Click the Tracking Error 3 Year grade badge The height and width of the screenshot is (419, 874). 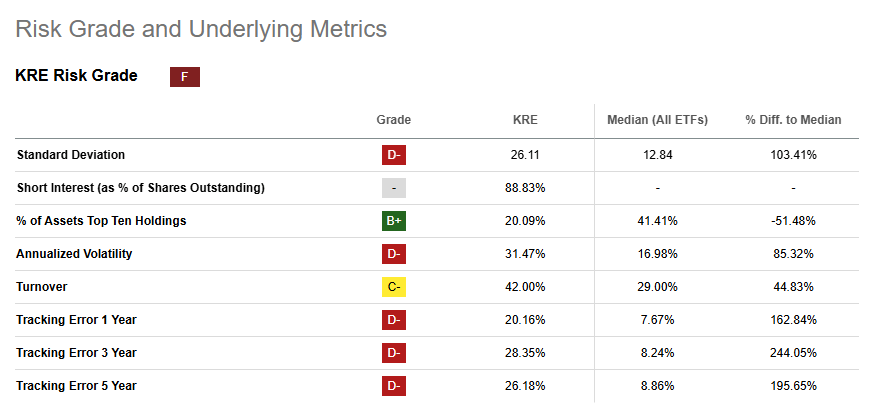pos(394,353)
